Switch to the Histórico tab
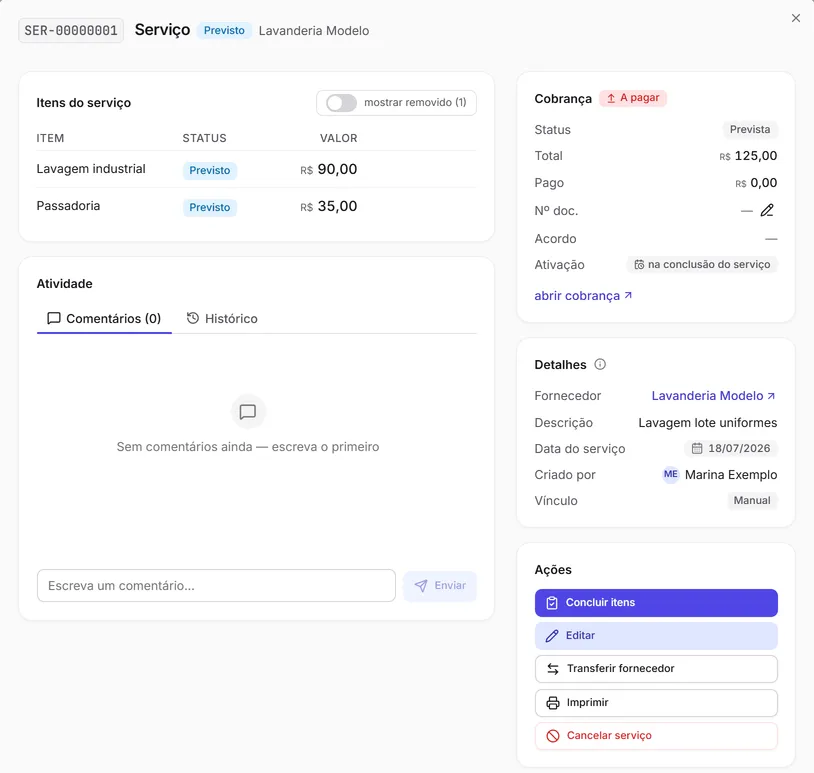Viewport: 814px width, 773px height. [x=222, y=318]
